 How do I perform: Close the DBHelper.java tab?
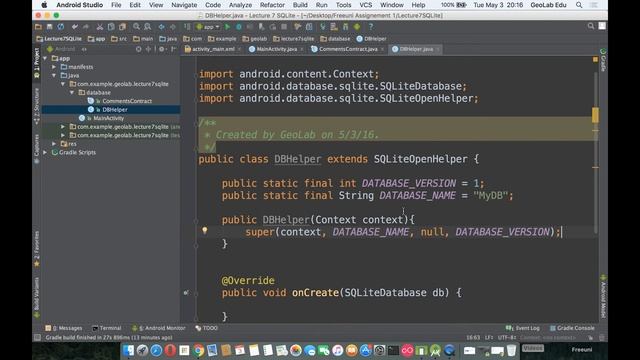pyautogui.click(x=438, y=49)
